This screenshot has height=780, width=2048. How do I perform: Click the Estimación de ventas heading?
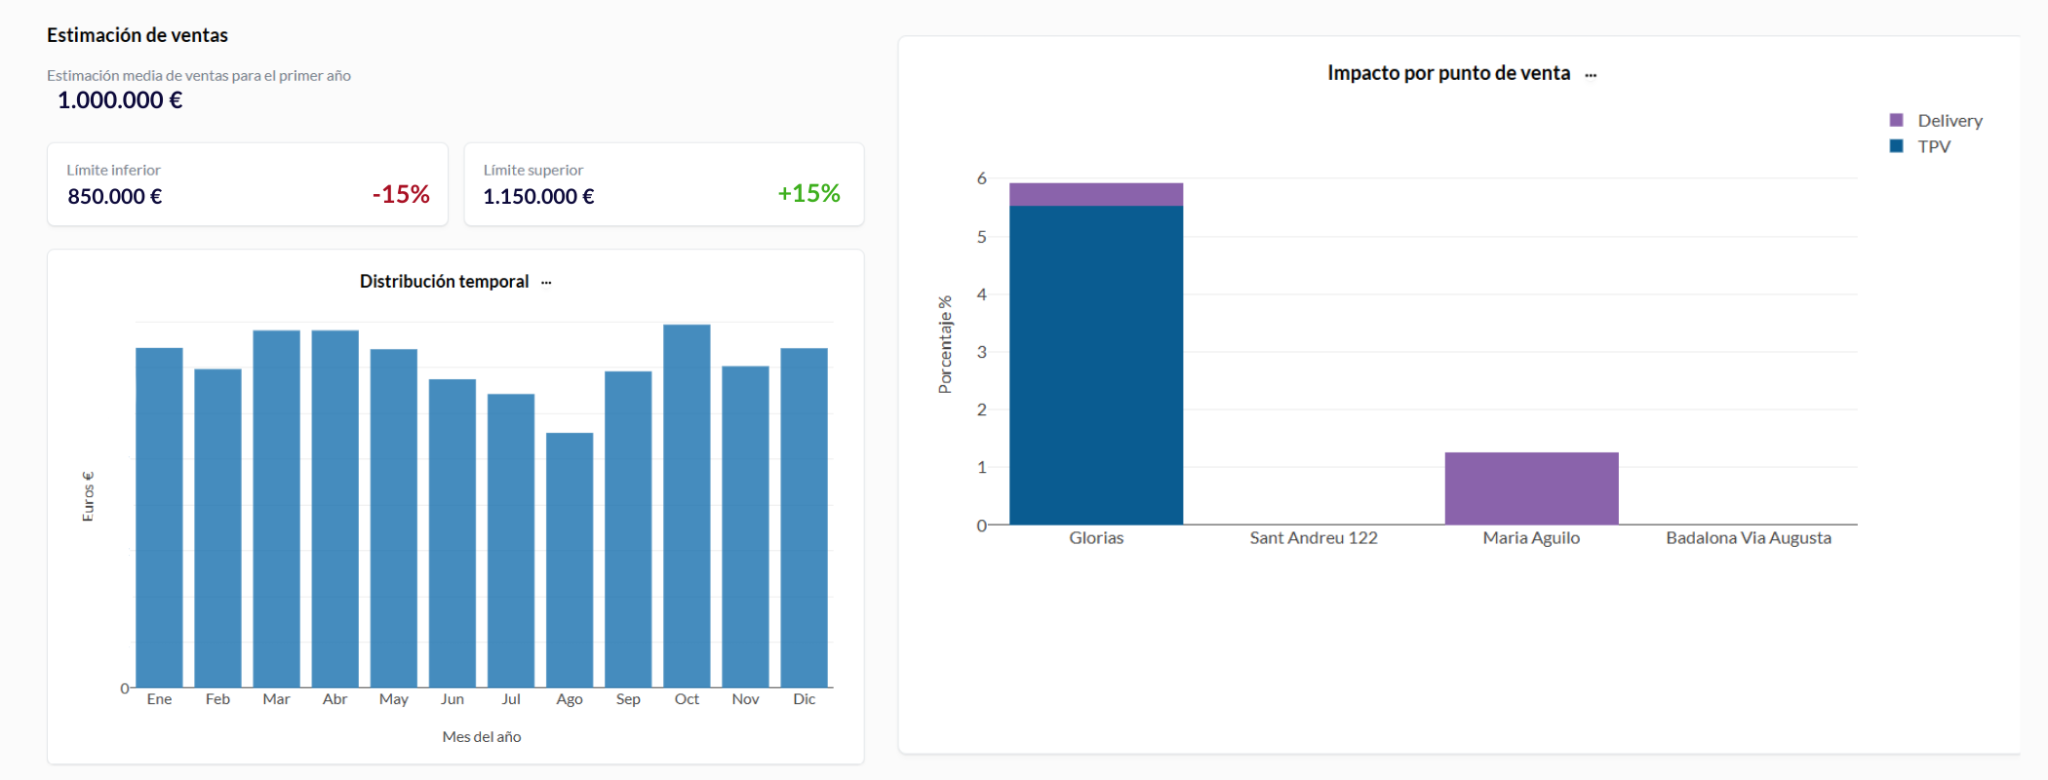coord(137,35)
